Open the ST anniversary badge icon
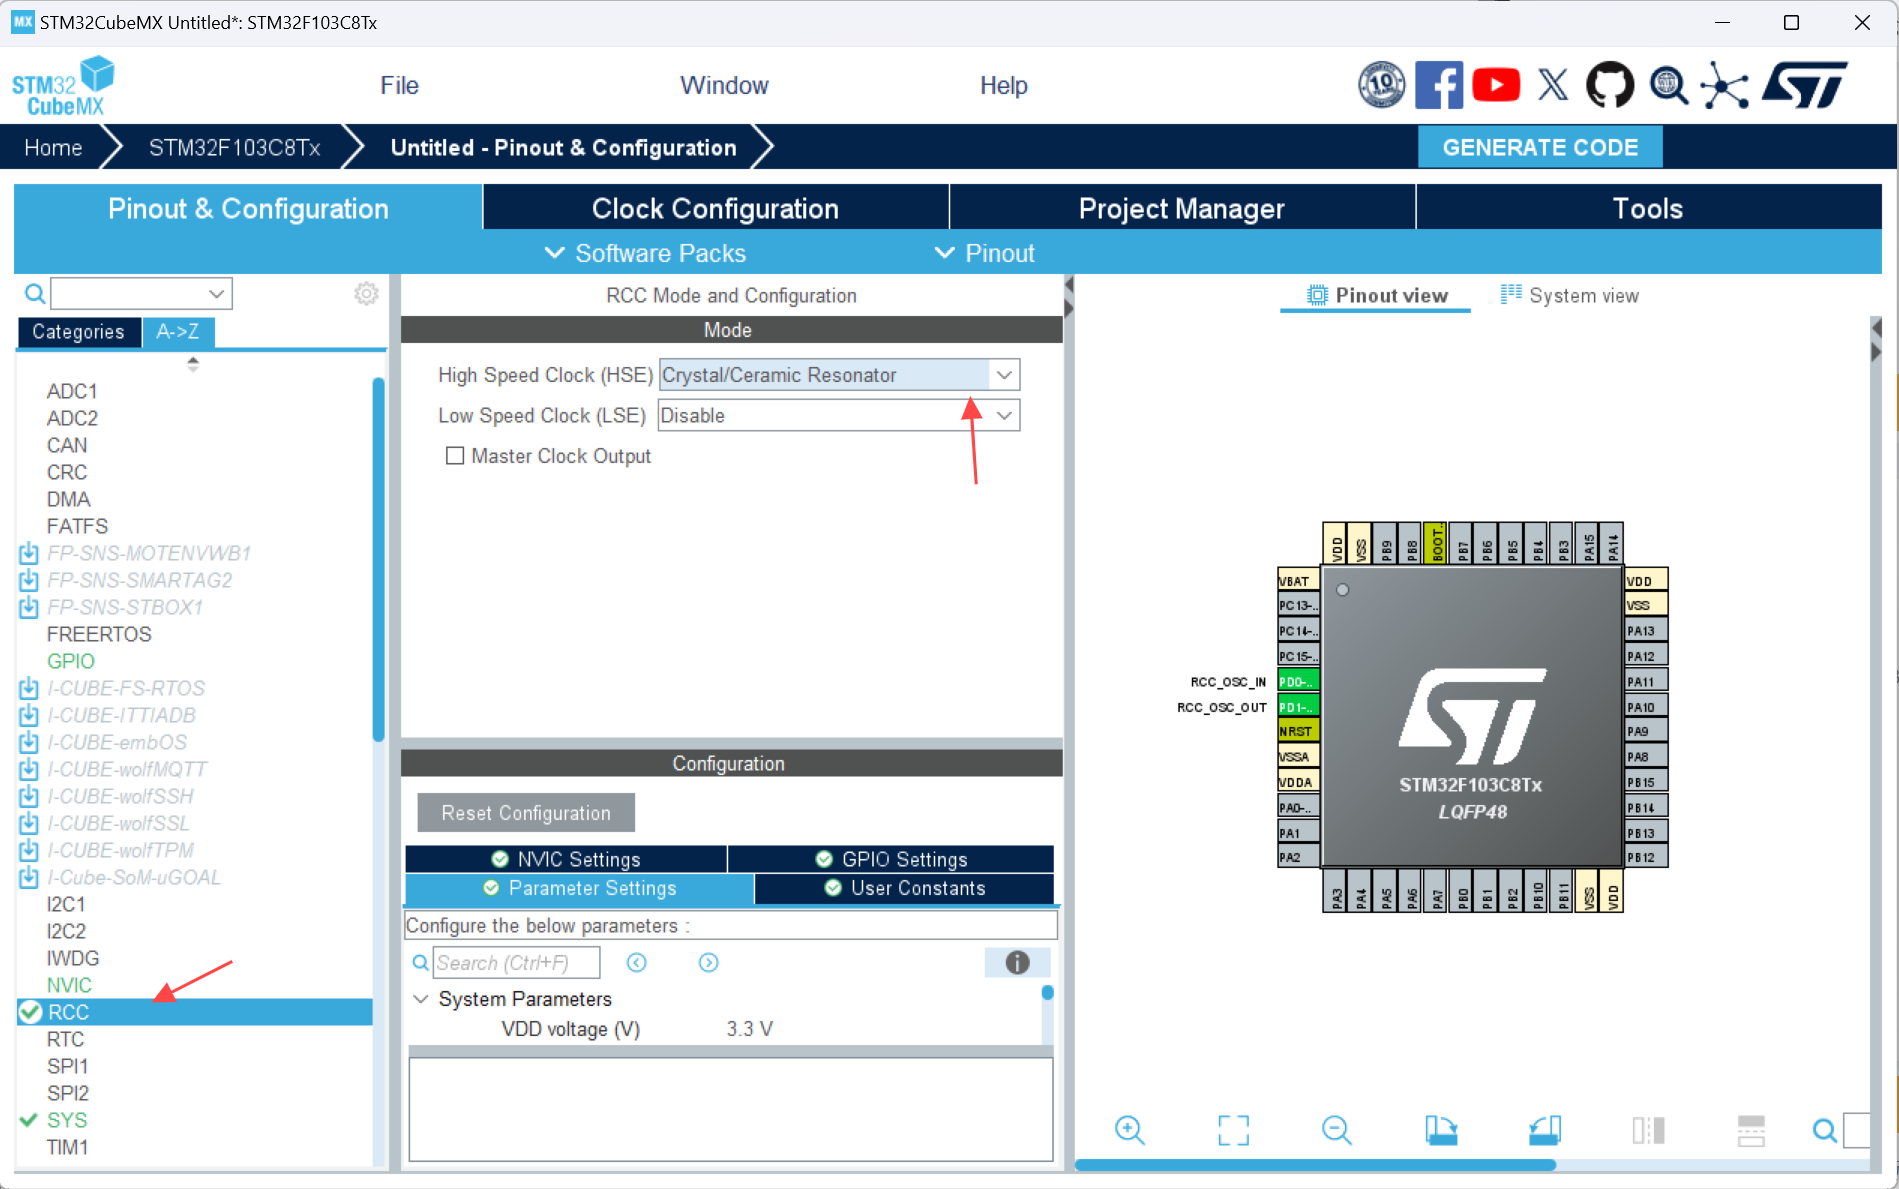This screenshot has height=1189, width=1899. click(1381, 85)
